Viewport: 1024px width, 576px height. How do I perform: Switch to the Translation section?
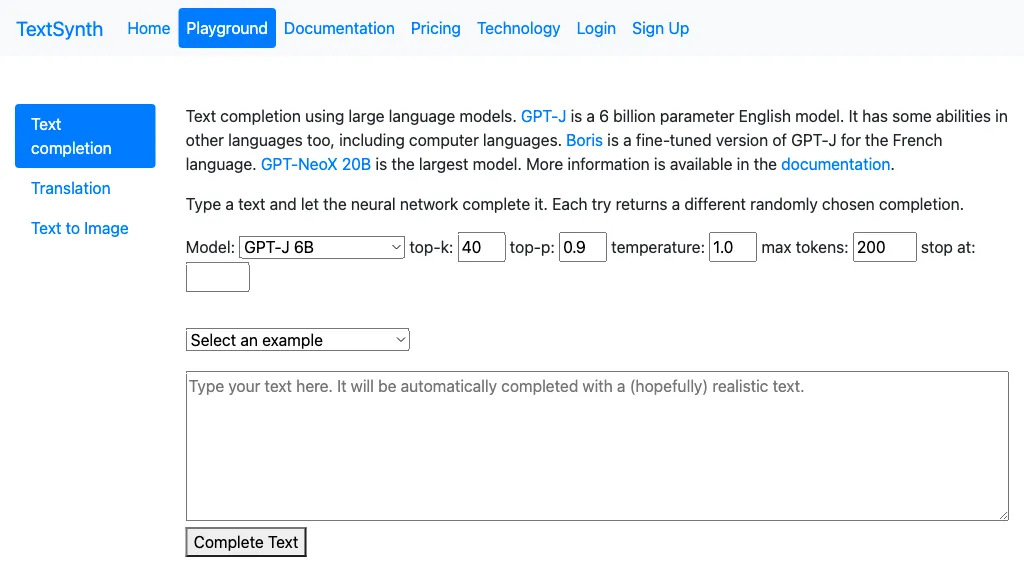tap(70, 188)
